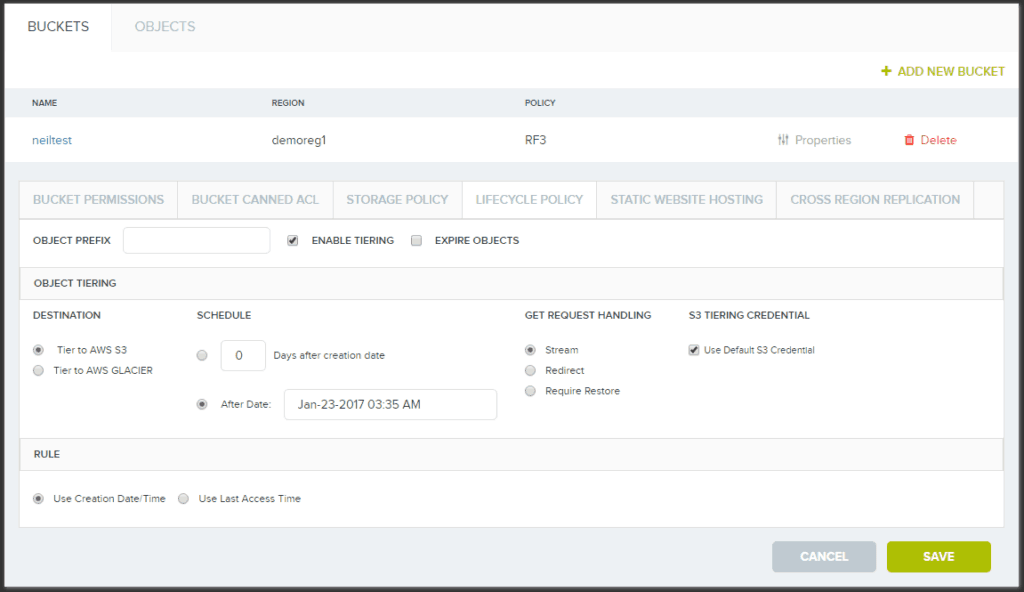Select Tier to AWS Glacier option
The width and height of the screenshot is (1024, 592).
[x=39, y=370]
